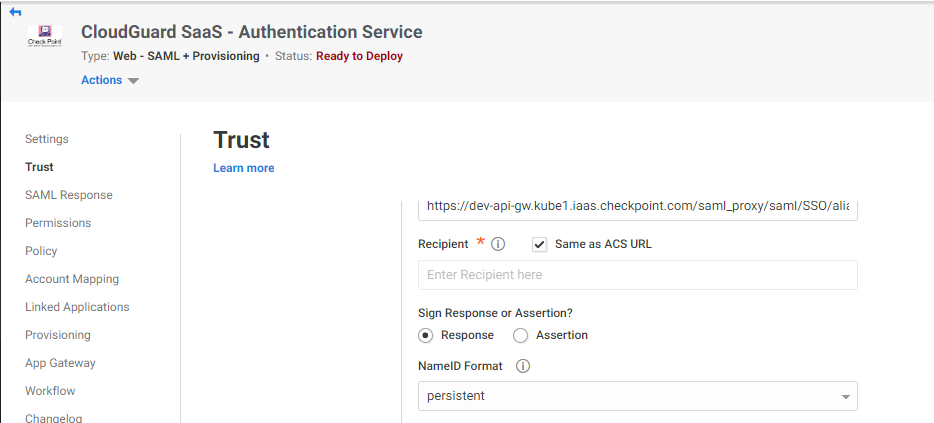
Task: Open the Workflow section
Action: [50, 391]
